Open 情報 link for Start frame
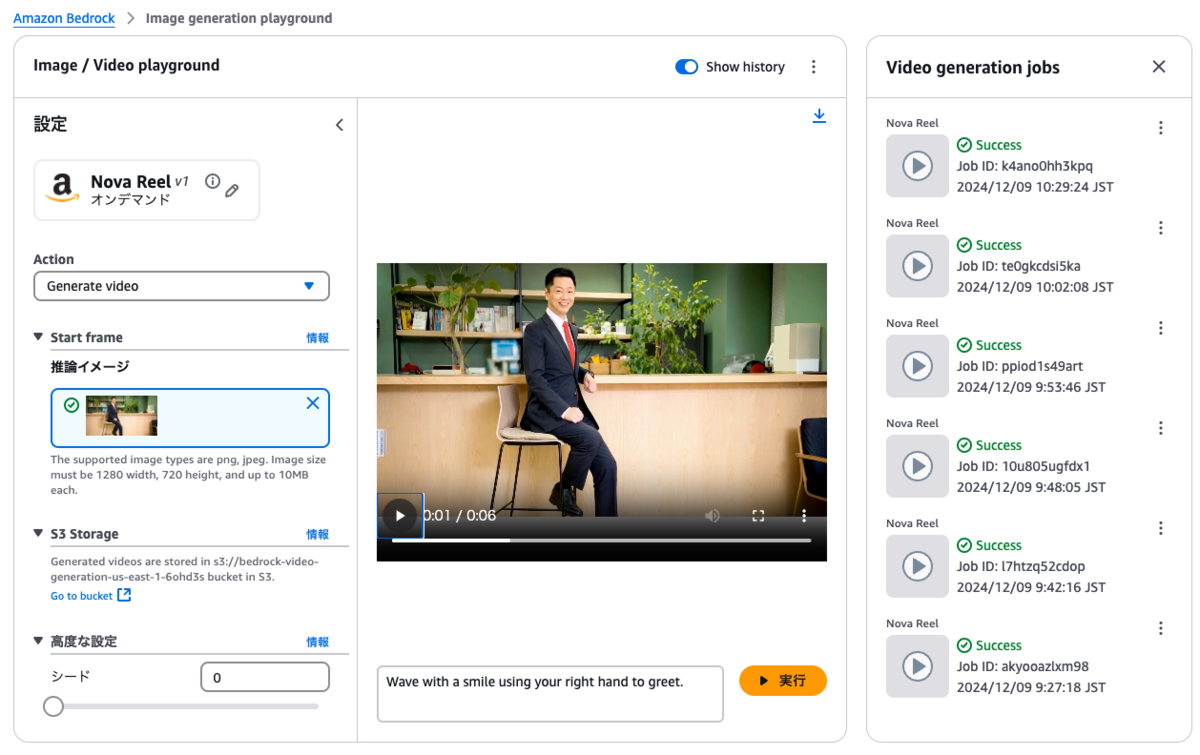1200x755 pixels. 317,338
